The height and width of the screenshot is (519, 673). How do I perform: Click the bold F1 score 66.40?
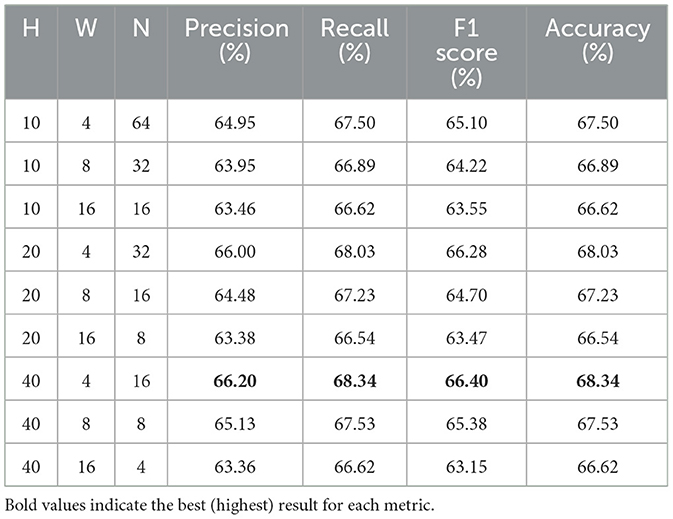pos(467,381)
